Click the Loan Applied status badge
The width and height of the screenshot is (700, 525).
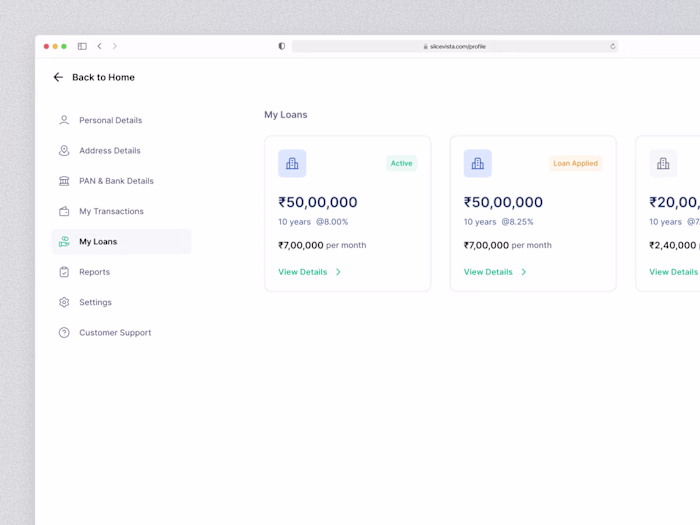coord(575,163)
